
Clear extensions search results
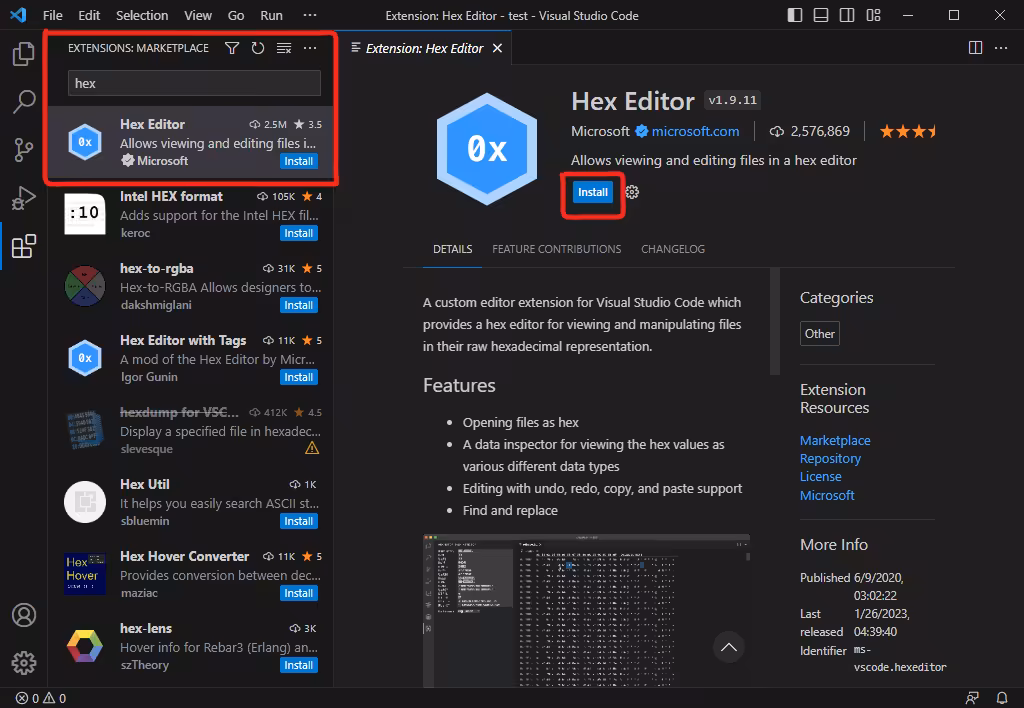(x=284, y=48)
